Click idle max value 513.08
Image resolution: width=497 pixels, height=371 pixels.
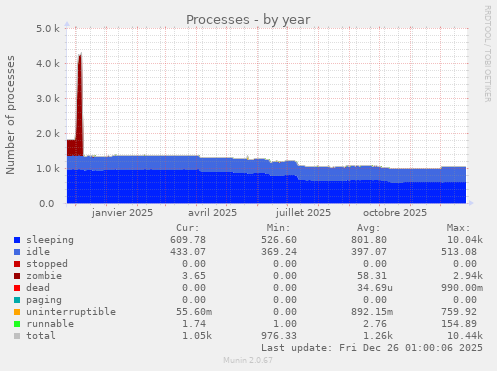click(459, 252)
